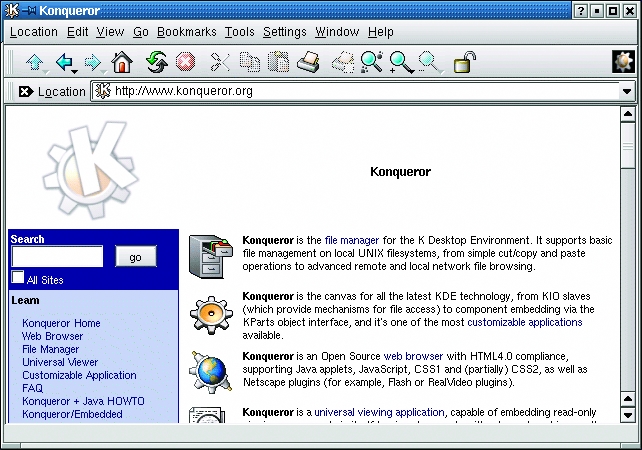Image resolution: width=642 pixels, height=450 pixels.
Task: Click the Print icon in the toolbar
Action: [308, 63]
